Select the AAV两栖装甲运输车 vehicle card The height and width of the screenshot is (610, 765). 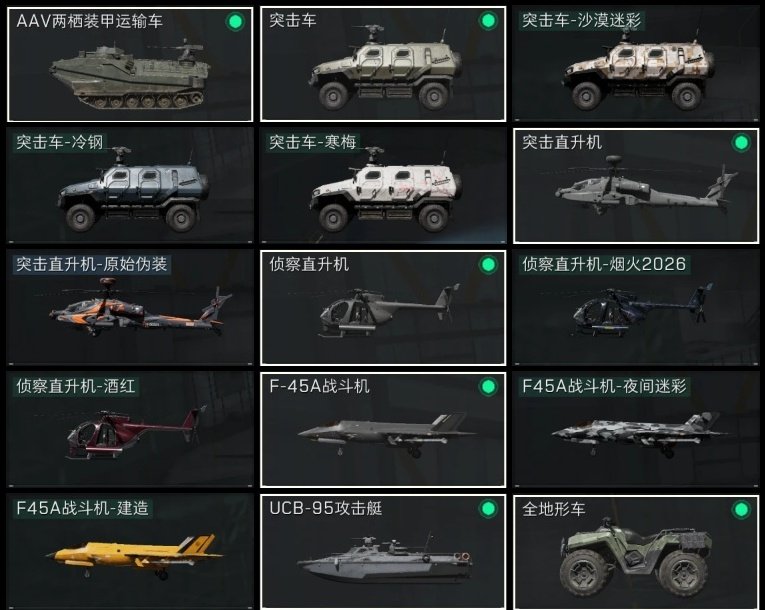pyautogui.click(x=130, y=64)
